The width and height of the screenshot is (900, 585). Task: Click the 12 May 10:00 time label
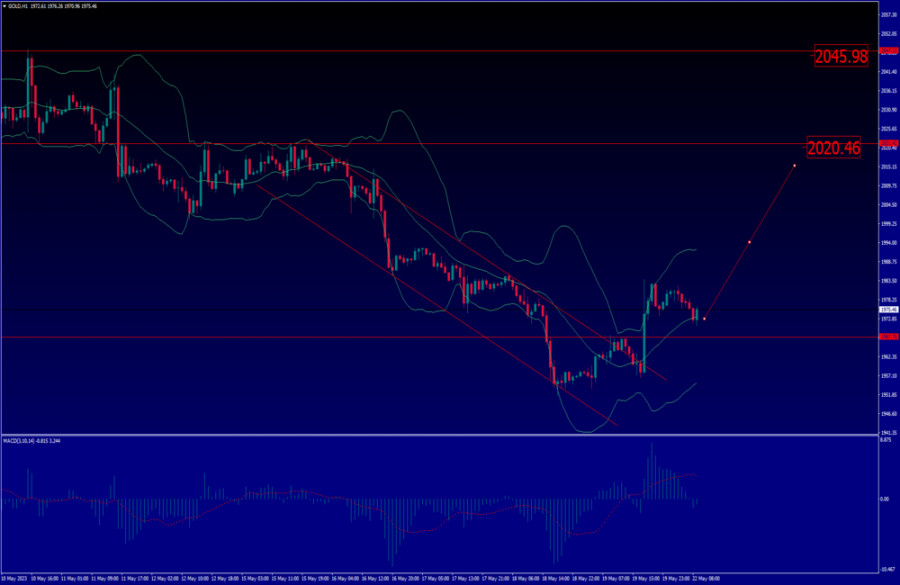pyautogui.click(x=195, y=579)
